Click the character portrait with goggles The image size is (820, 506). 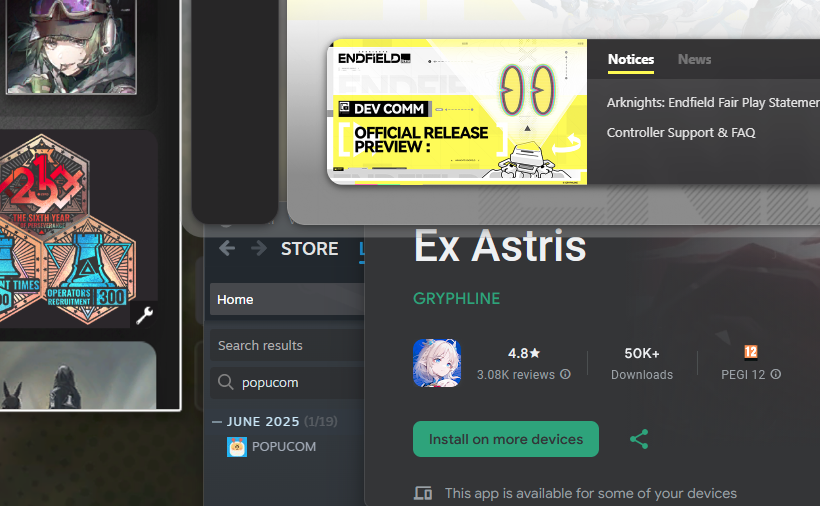click(71, 46)
